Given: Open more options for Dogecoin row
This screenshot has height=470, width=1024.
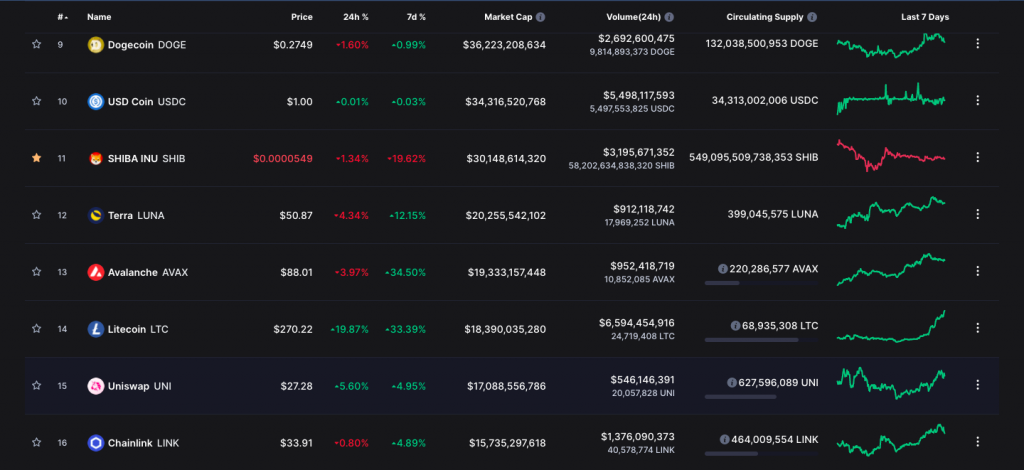Looking at the screenshot, I should pyautogui.click(x=978, y=44).
